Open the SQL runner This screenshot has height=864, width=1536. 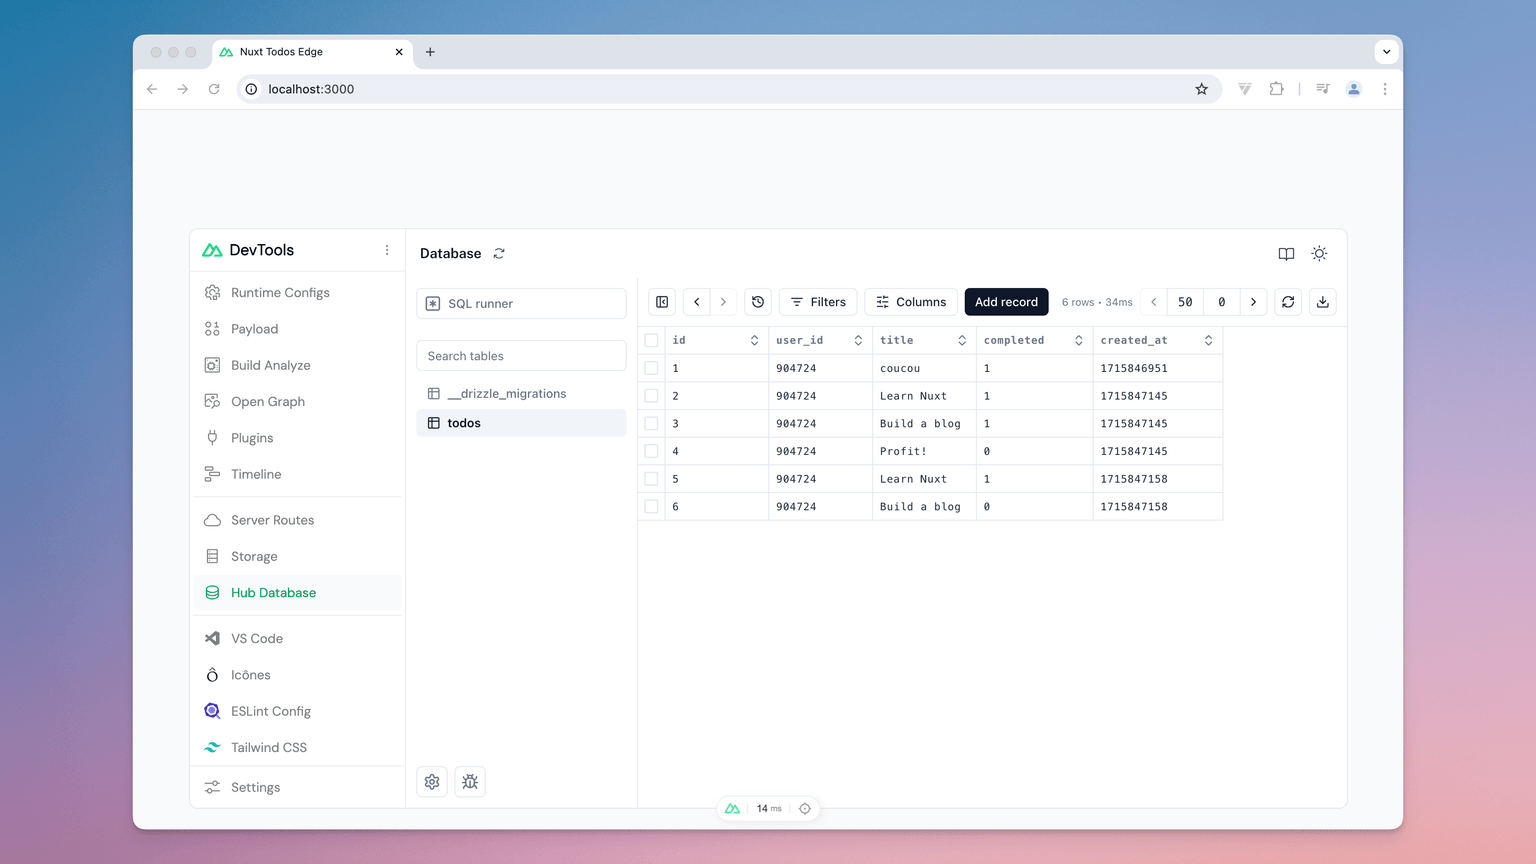tap(521, 304)
